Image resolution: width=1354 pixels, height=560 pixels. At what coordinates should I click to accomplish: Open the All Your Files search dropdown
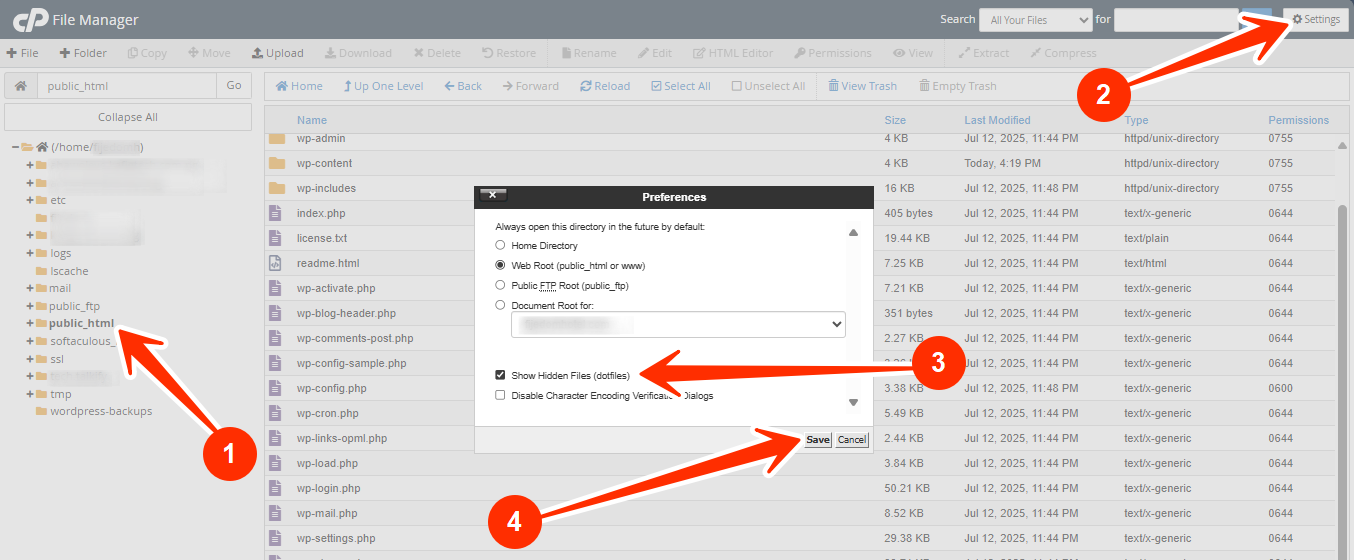pyautogui.click(x=1035, y=19)
